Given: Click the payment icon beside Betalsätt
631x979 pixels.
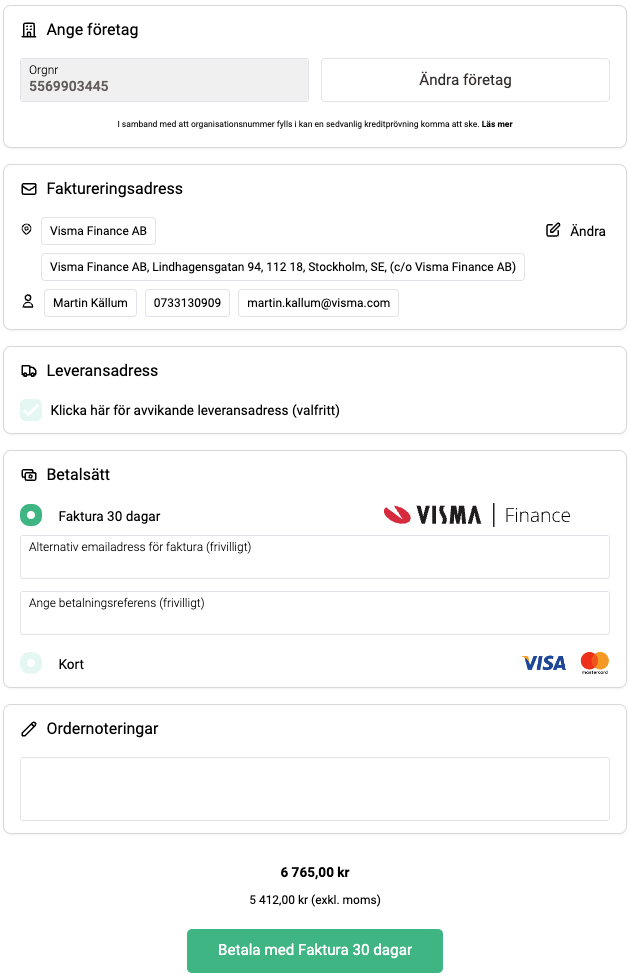Looking at the screenshot, I should (x=29, y=475).
